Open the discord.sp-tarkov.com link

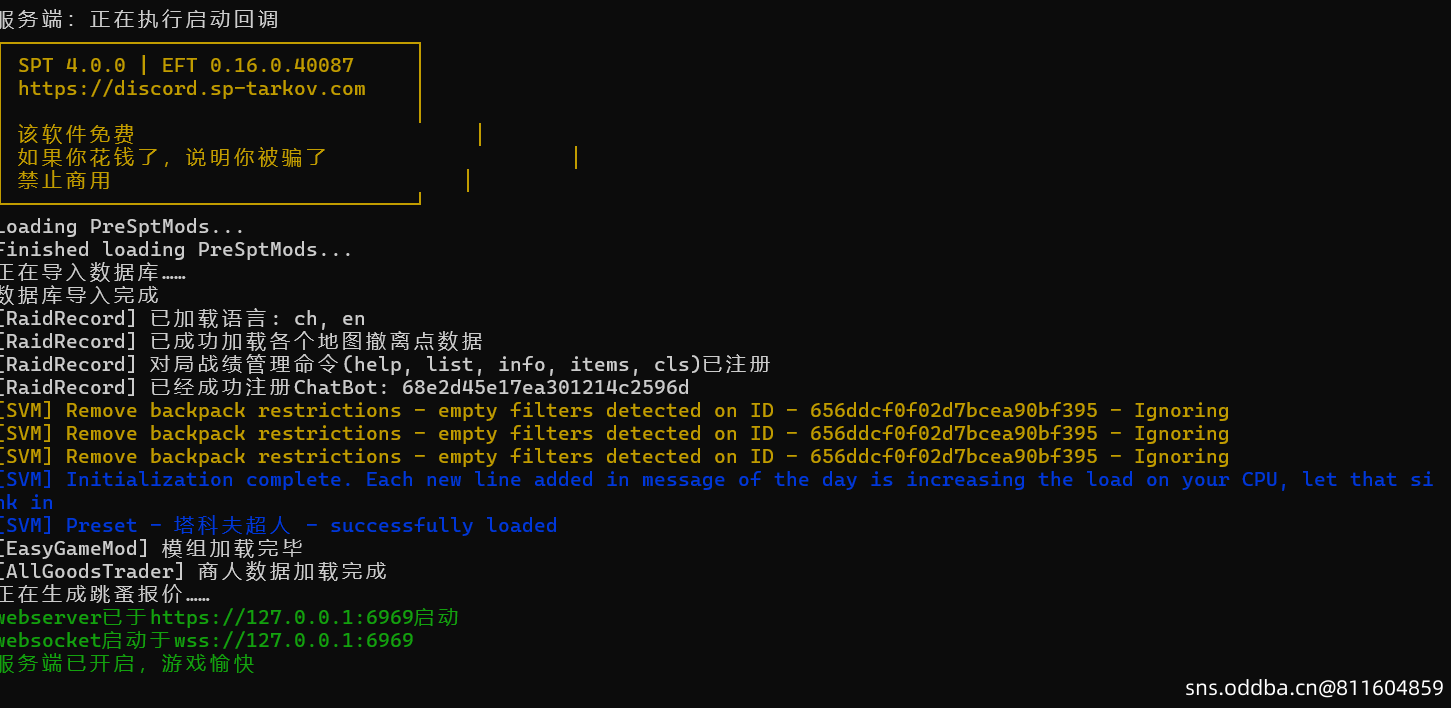coord(192,89)
